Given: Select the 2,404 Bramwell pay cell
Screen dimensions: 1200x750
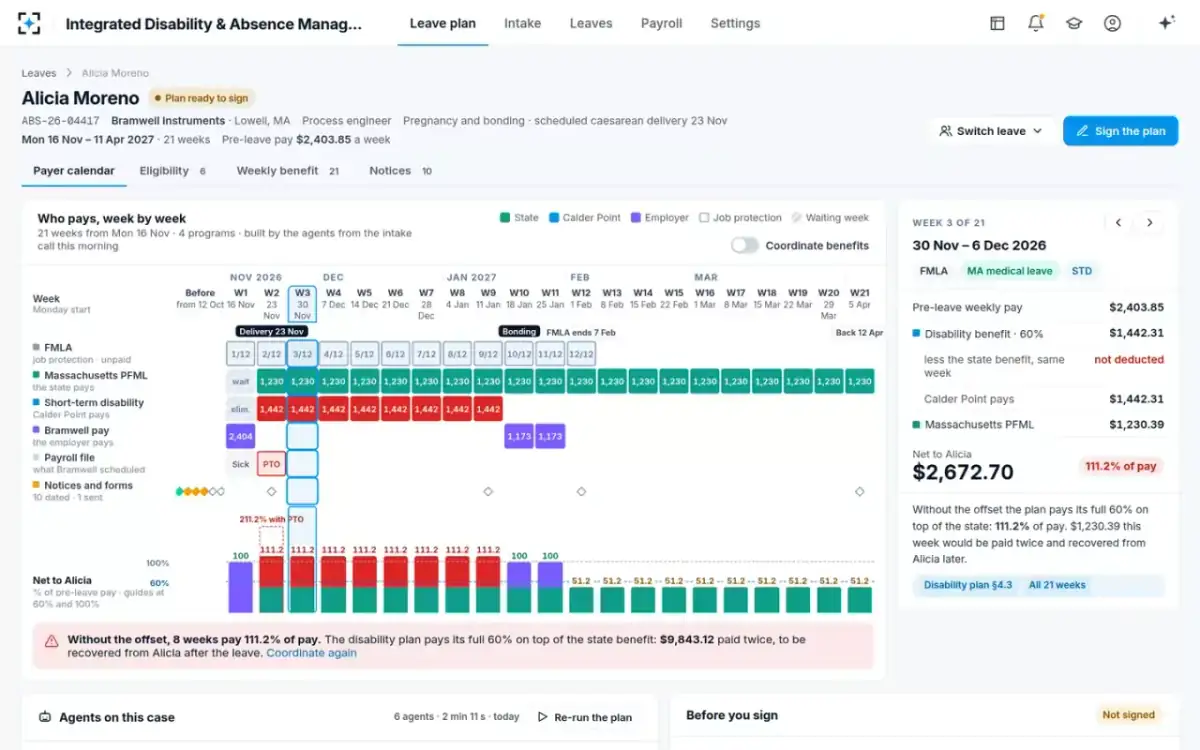Looking at the screenshot, I should pyautogui.click(x=240, y=436).
